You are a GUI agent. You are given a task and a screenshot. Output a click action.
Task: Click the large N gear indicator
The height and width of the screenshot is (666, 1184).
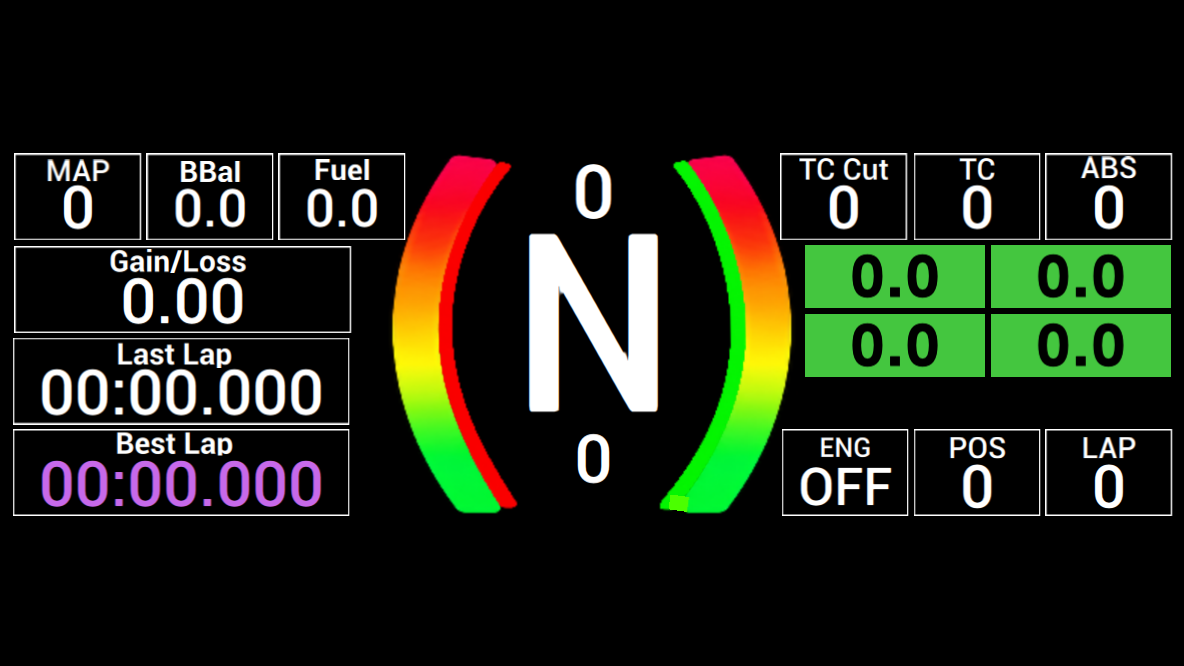(593, 323)
